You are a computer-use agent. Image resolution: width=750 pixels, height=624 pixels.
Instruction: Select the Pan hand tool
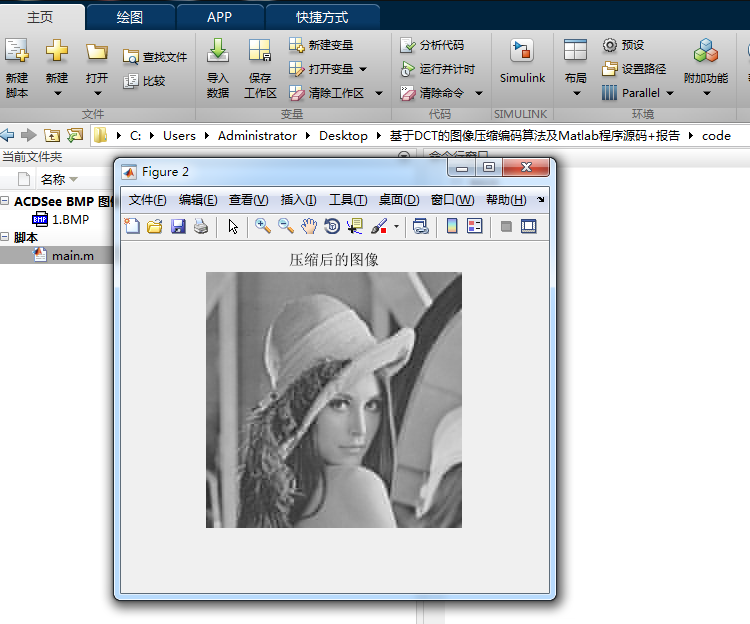[x=309, y=226]
